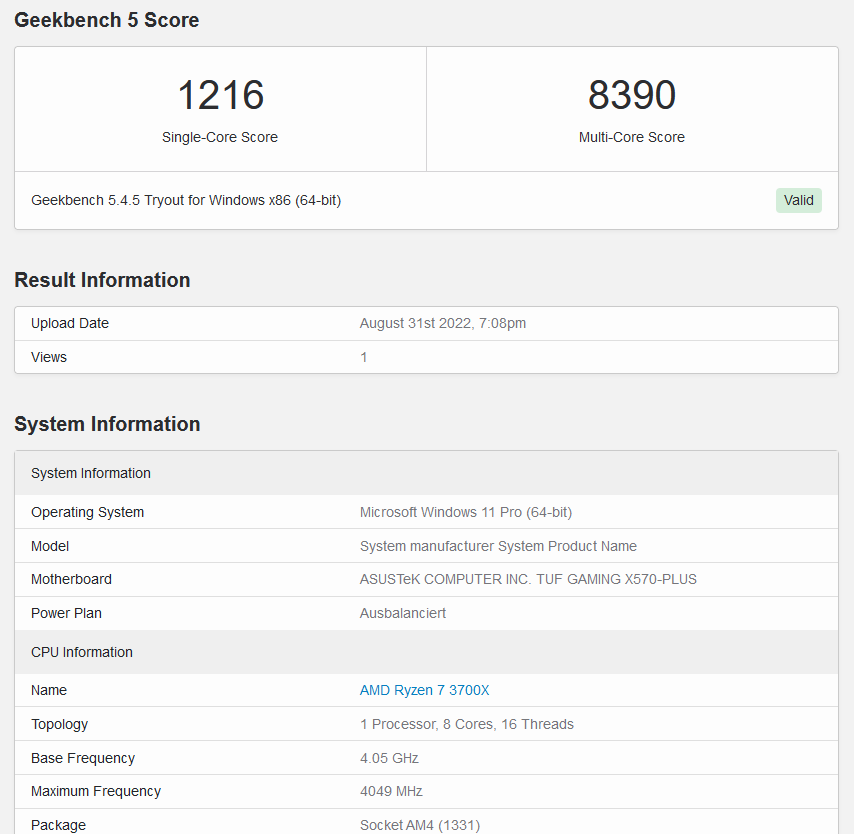
Task: Click the Package row label
Action: (58, 825)
